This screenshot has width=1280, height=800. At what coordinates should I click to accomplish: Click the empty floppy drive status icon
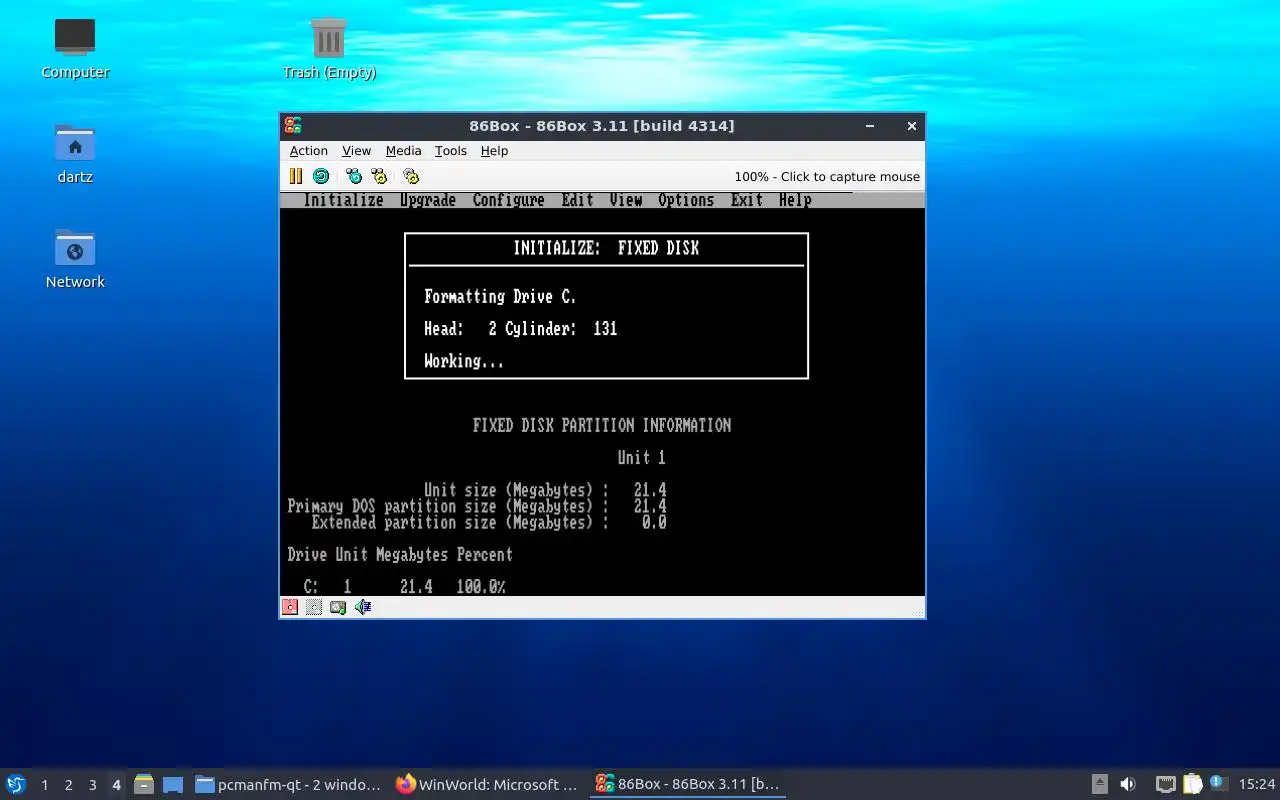pos(314,607)
